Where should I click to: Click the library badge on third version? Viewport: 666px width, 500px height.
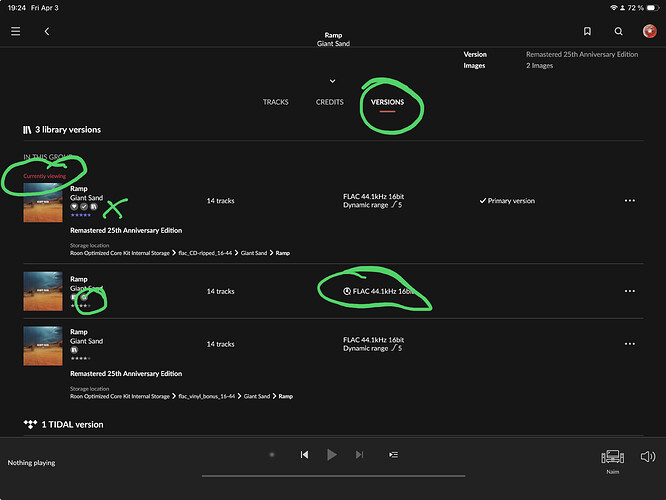pos(74,350)
